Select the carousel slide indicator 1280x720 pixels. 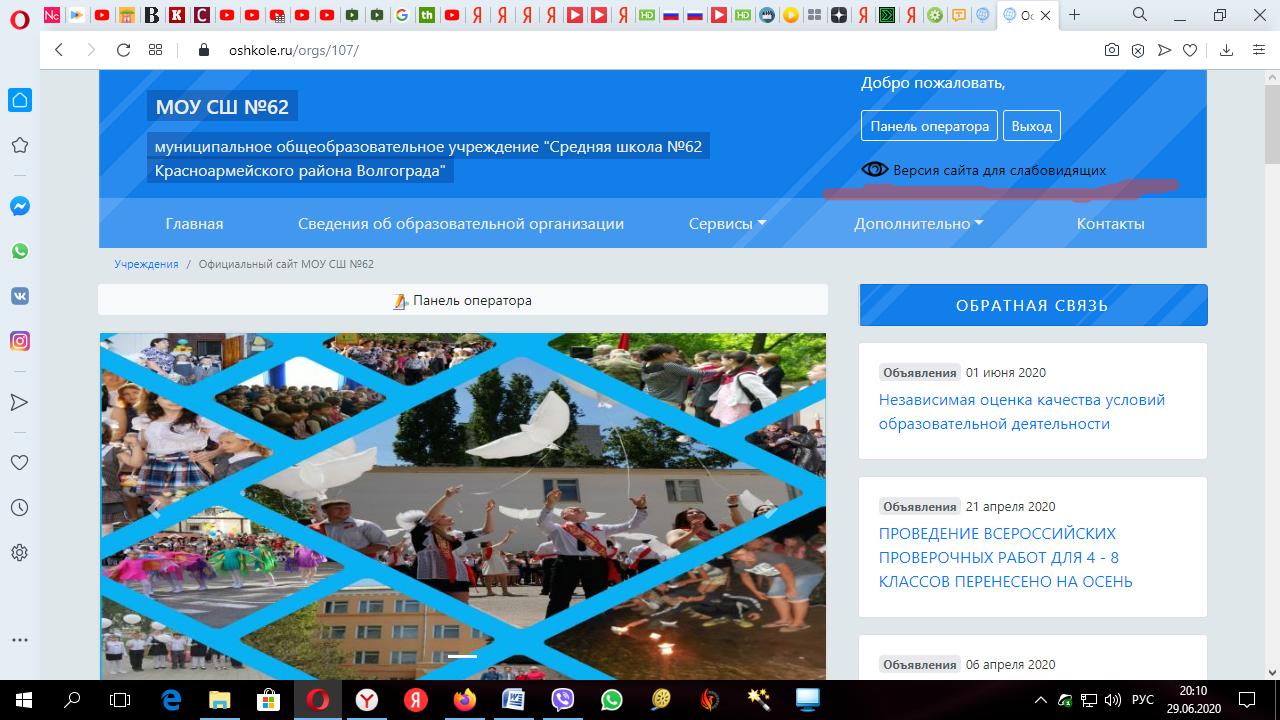pyautogui.click(x=462, y=656)
